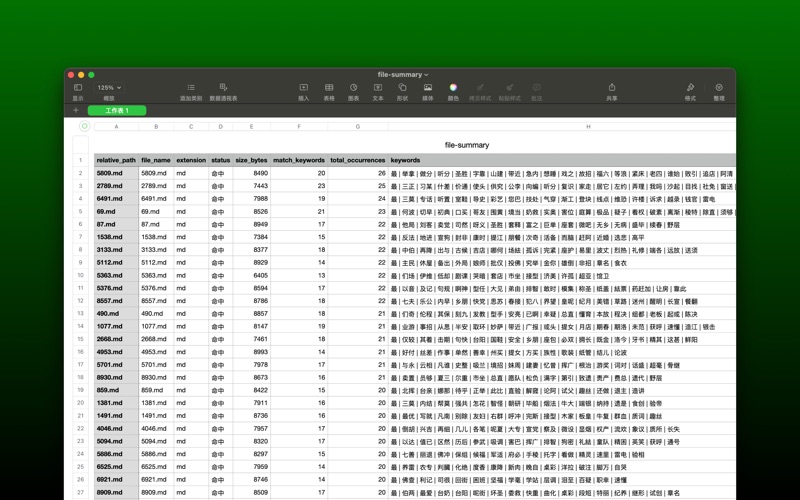The width and height of the screenshot is (800, 500).
Task: Click the 共享 share icon
Action: (x=612, y=87)
